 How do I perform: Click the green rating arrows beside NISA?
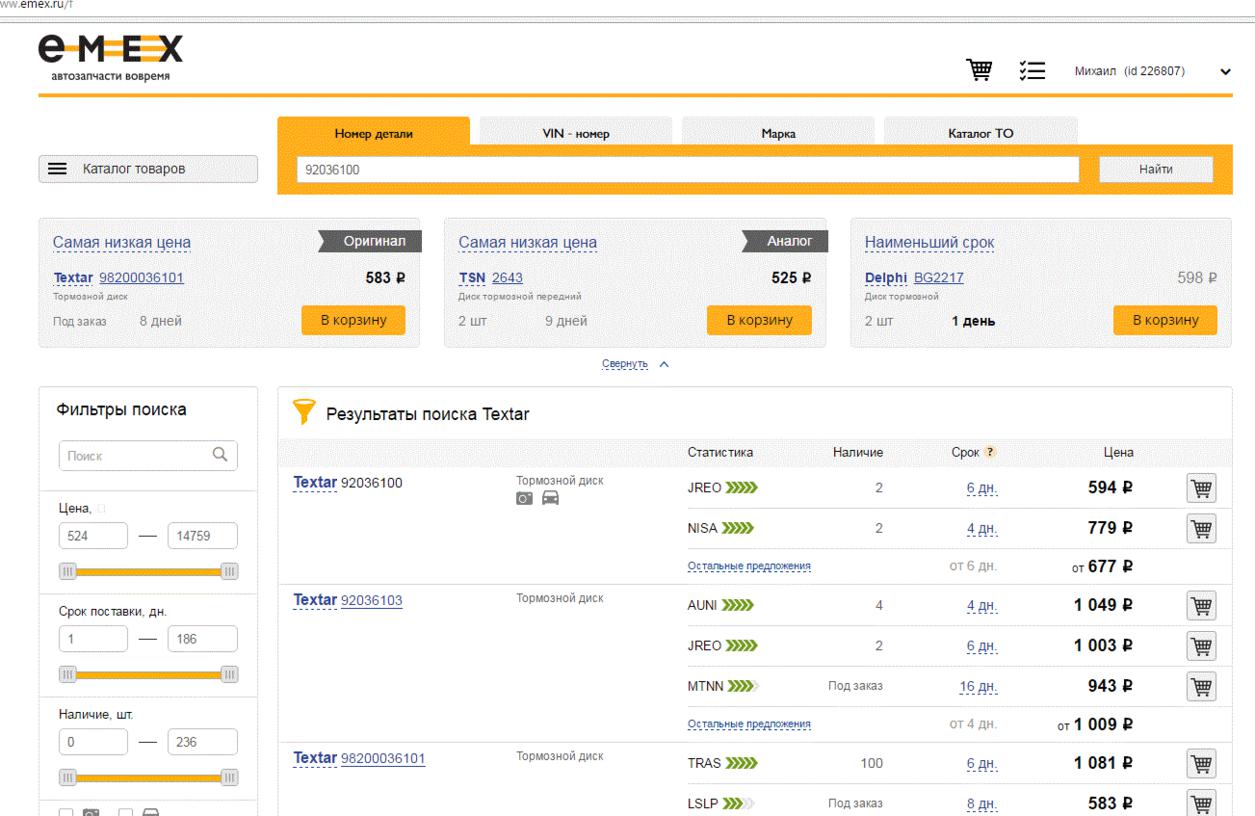pyautogui.click(x=740, y=528)
